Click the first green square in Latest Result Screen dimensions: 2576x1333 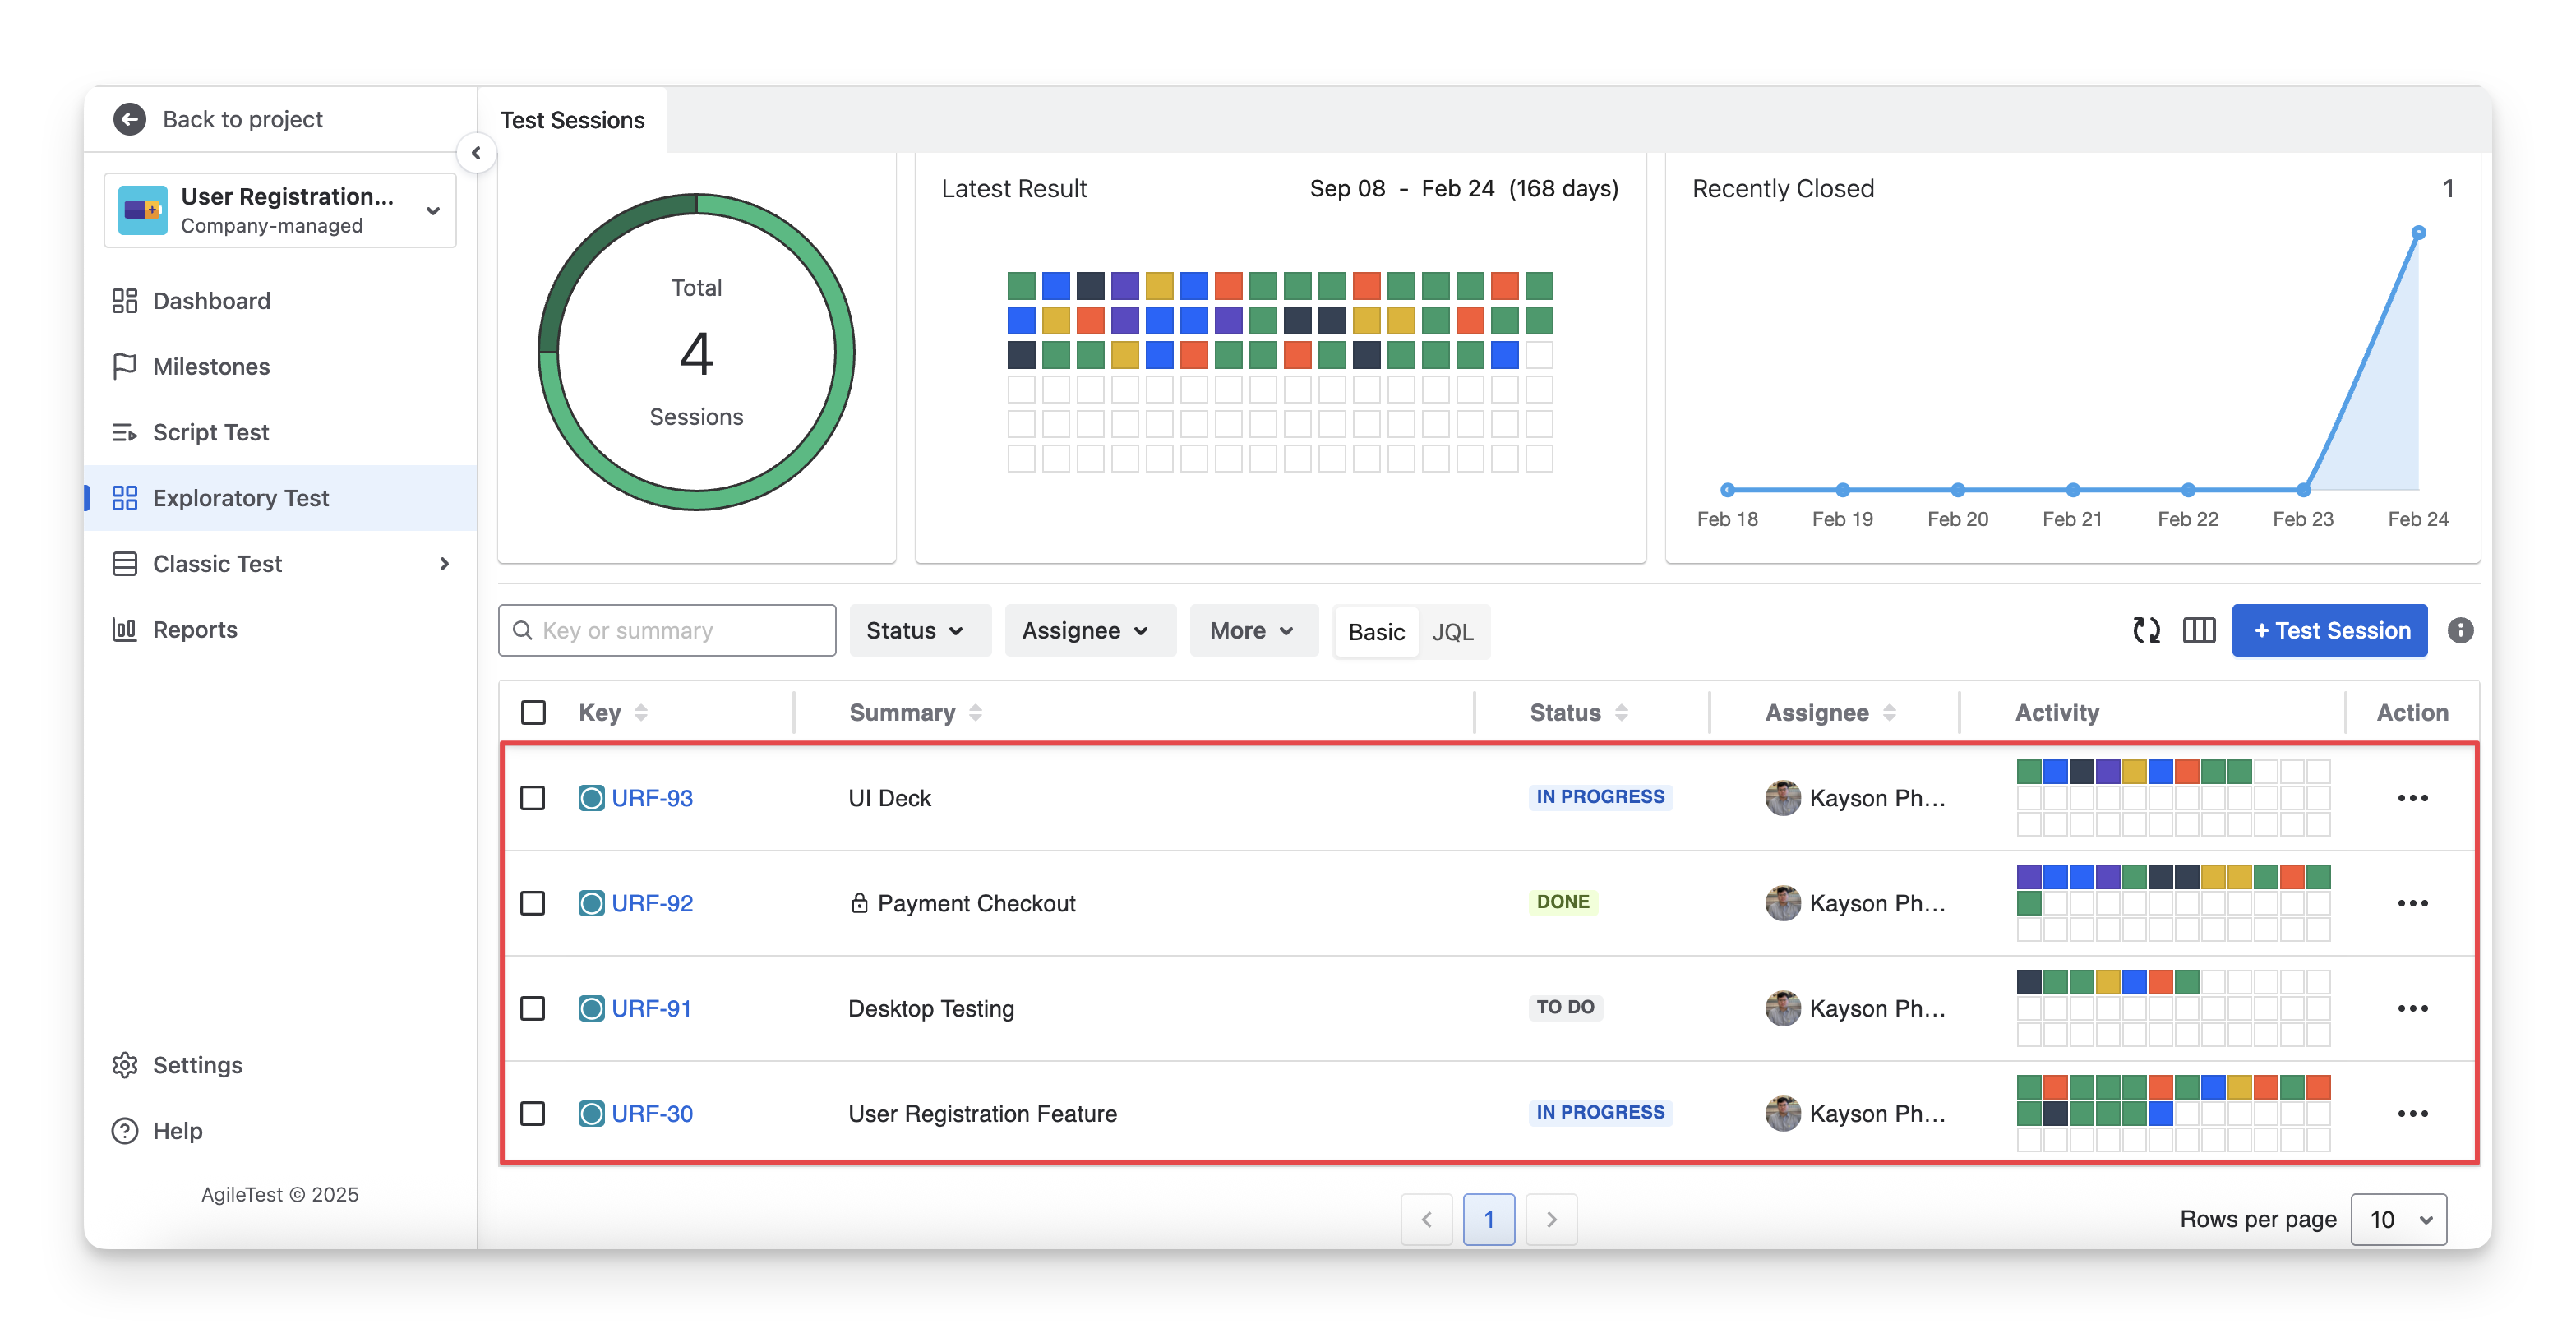pyautogui.click(x=1021, y=286)
